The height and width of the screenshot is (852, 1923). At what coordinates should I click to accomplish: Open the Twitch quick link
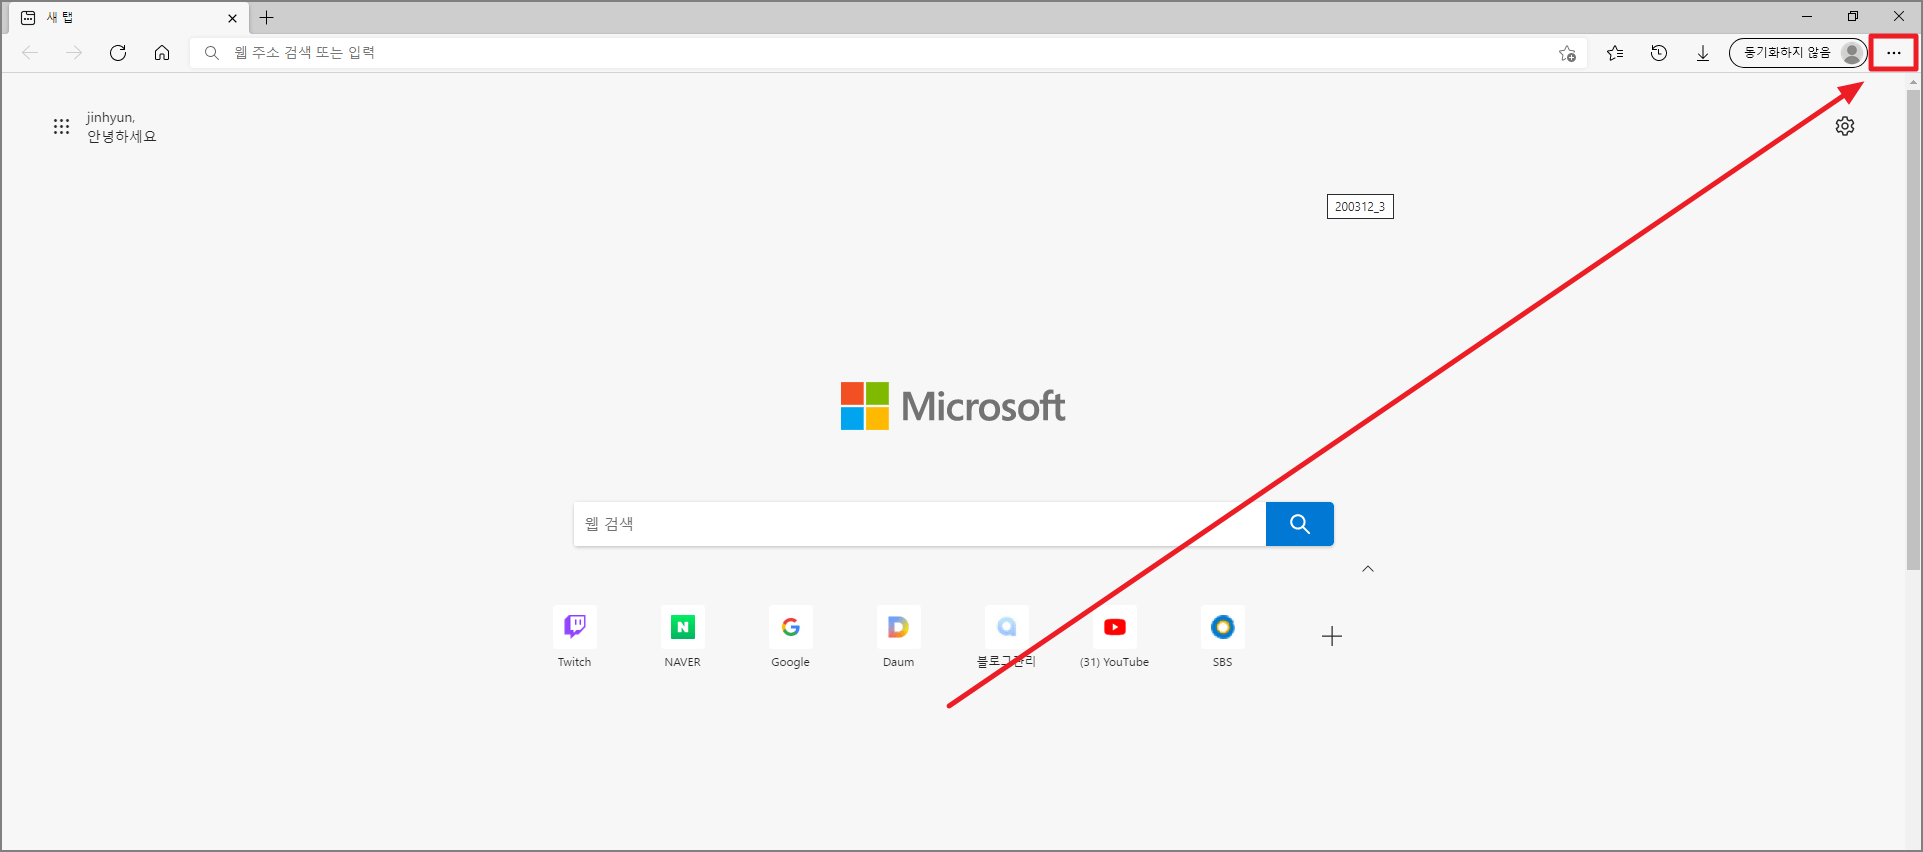[x=575, y=637]
